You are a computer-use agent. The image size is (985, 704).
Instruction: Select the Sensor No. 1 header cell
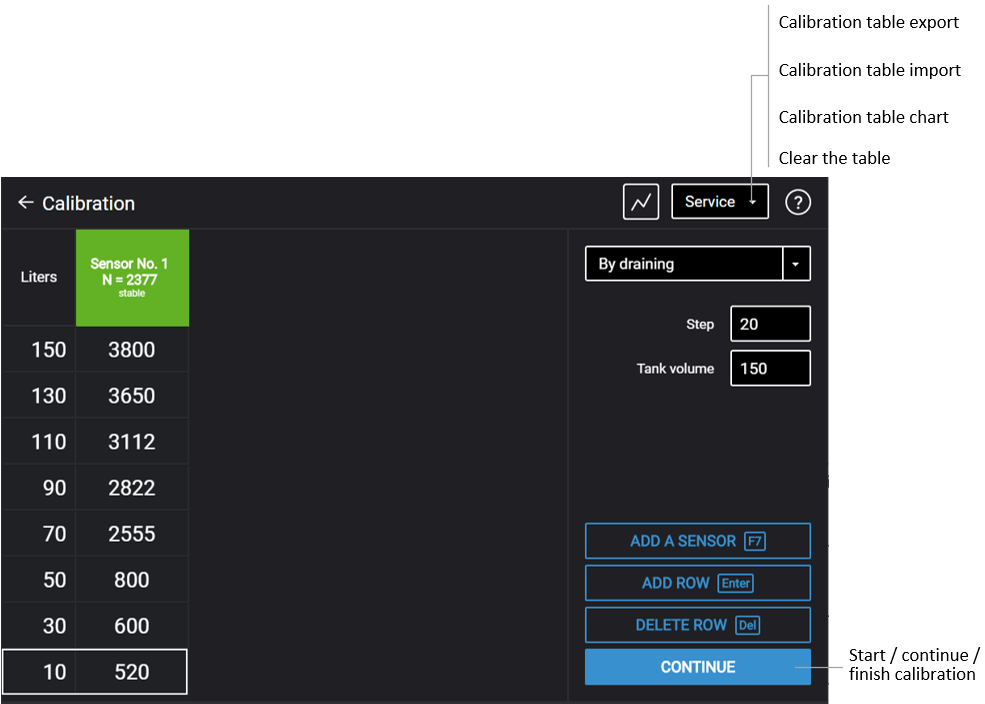132,278
